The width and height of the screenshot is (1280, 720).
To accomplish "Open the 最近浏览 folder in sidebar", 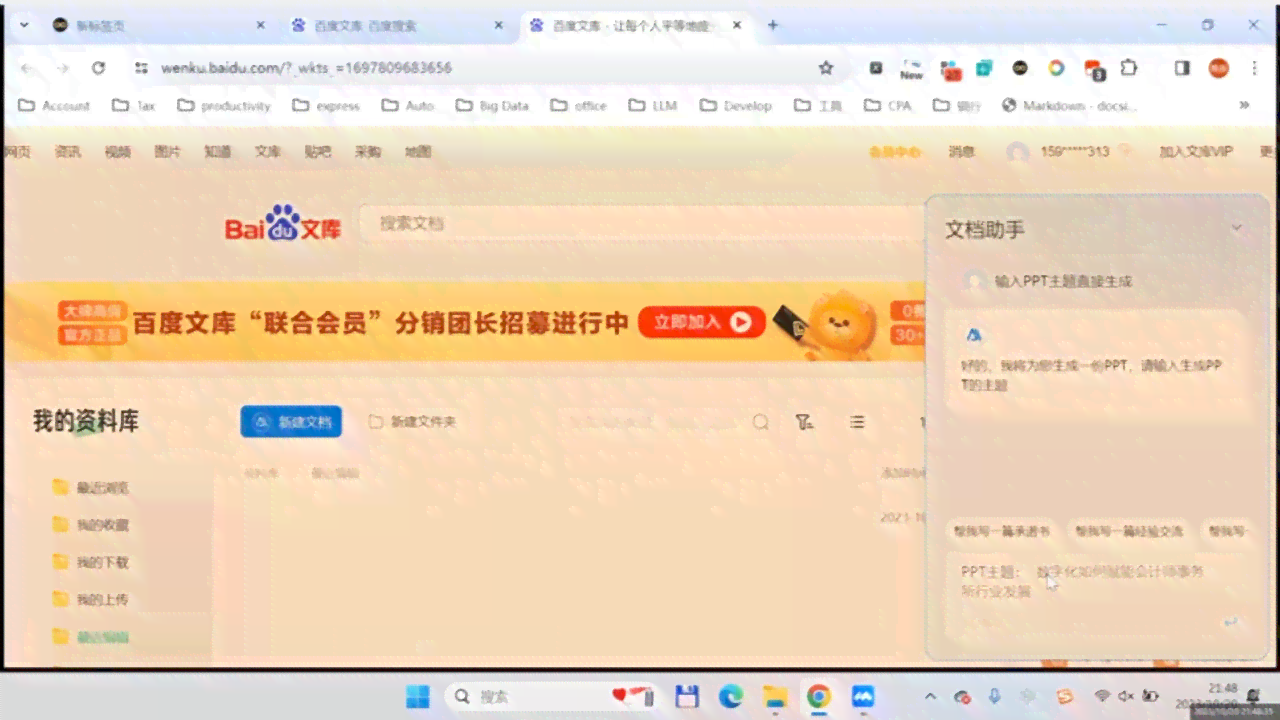I will click(x=91, y=488).
